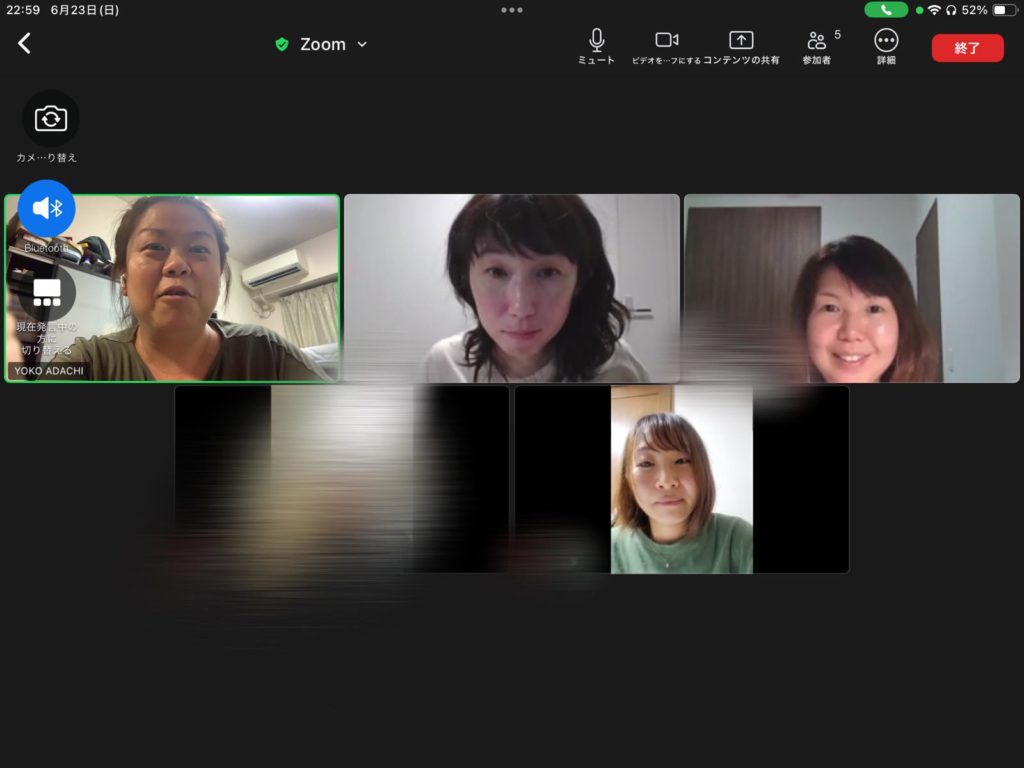Toggle the Bluetooth audio output button
Viewport: 1024px width, 768px height.
point(47,208)
